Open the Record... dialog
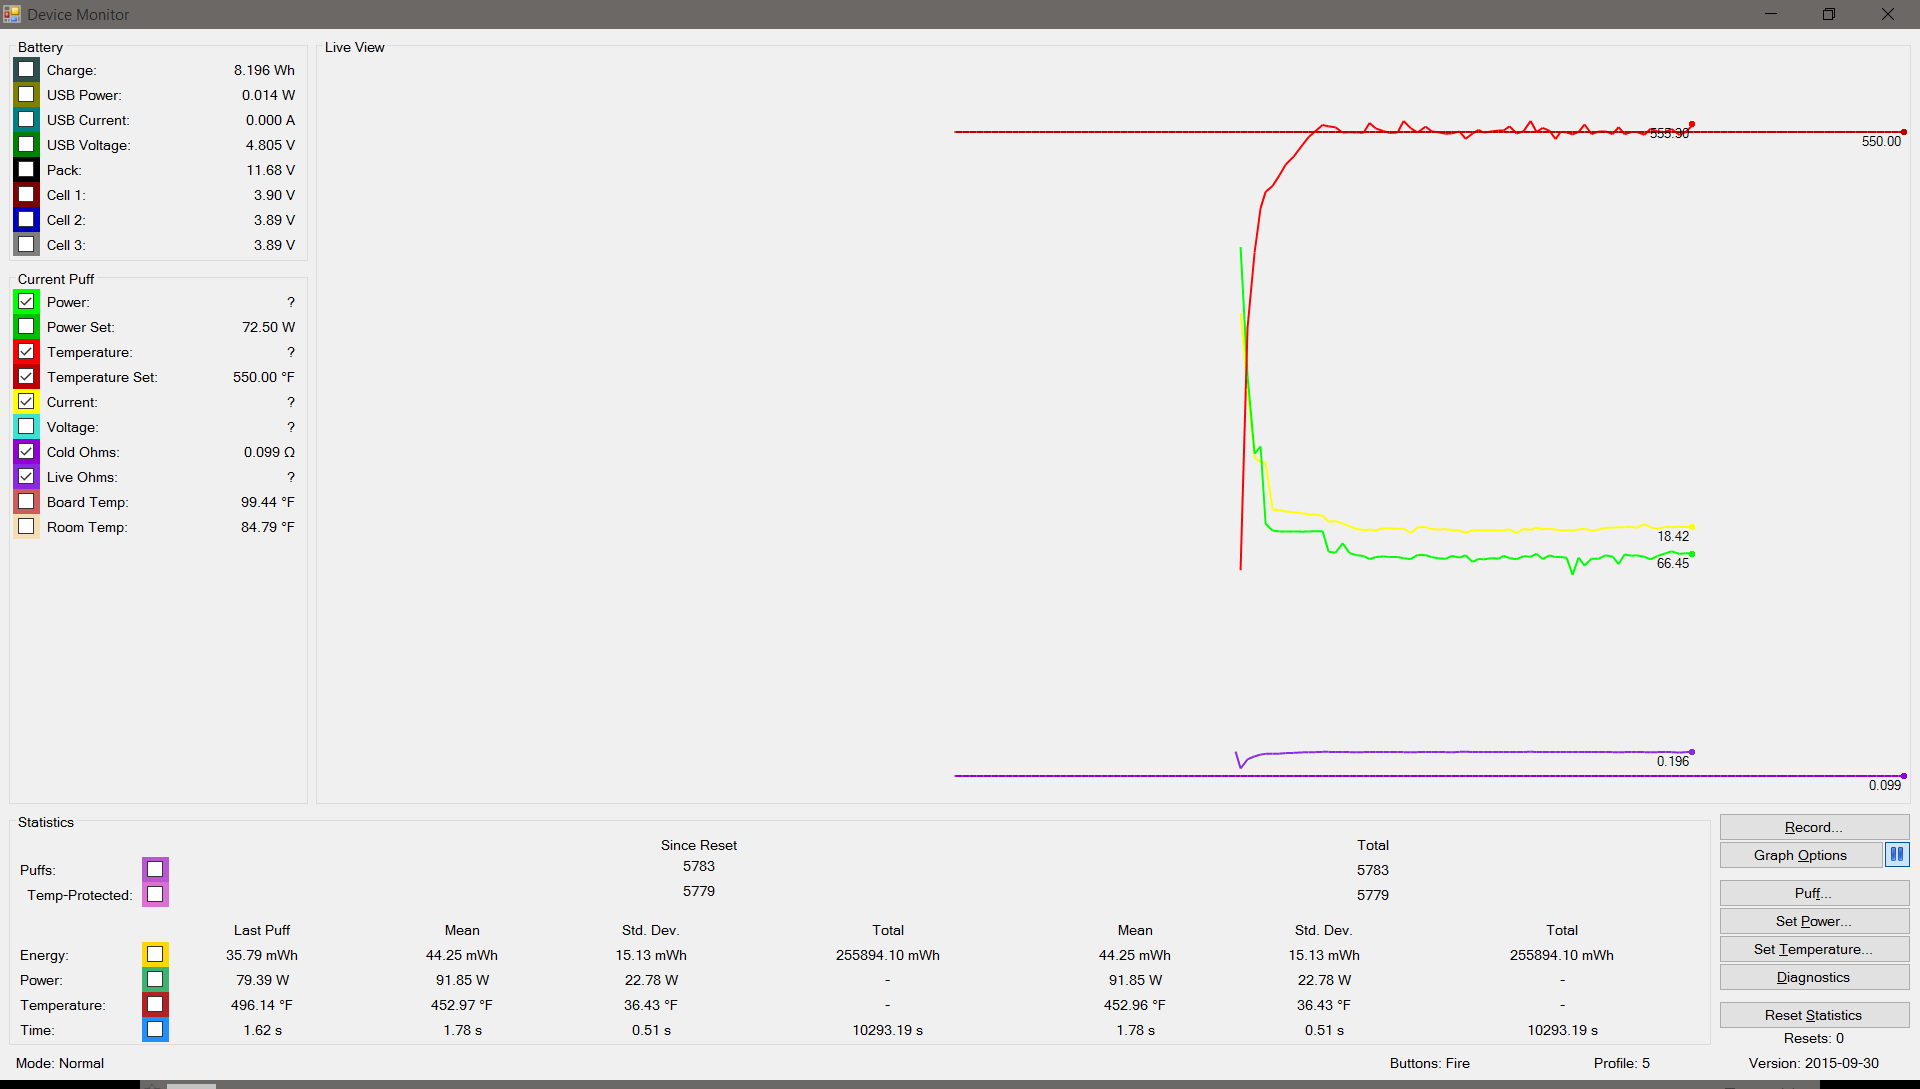Image resolution: width=1920 pixels, height=1089 pixels. [x=1813, y=827]
